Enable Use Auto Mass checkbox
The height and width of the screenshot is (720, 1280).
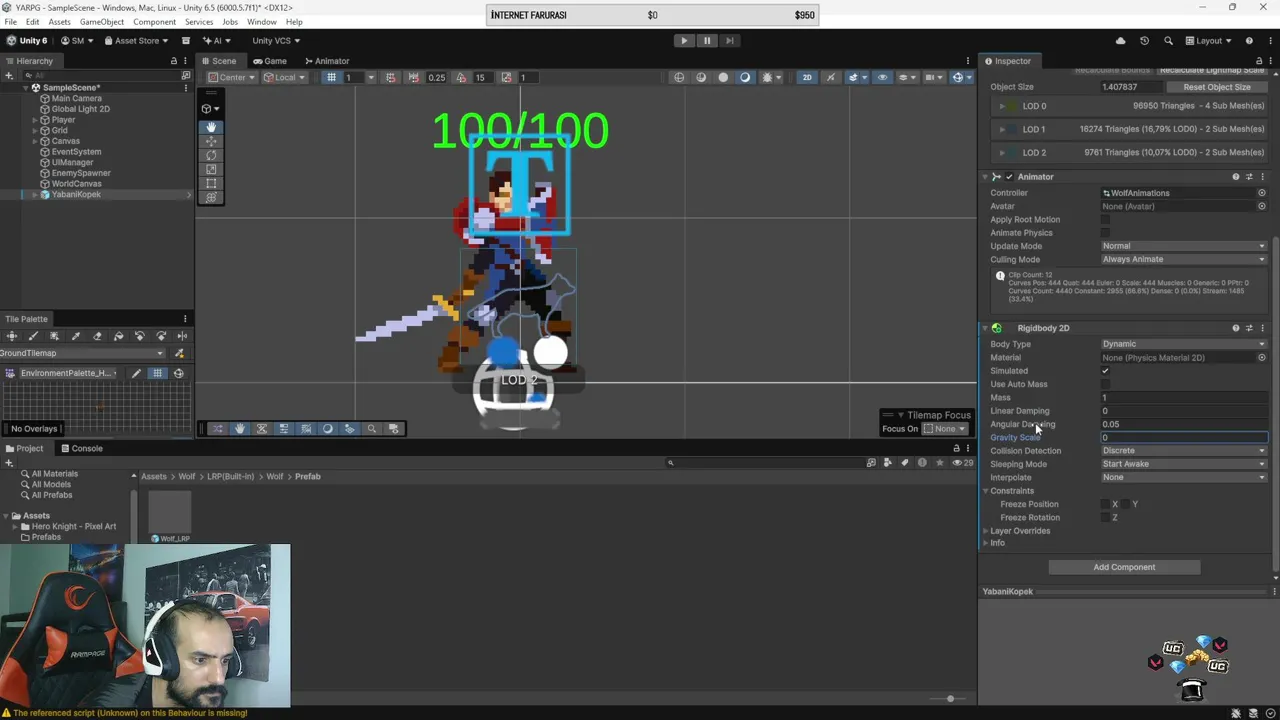point(1105,384)
